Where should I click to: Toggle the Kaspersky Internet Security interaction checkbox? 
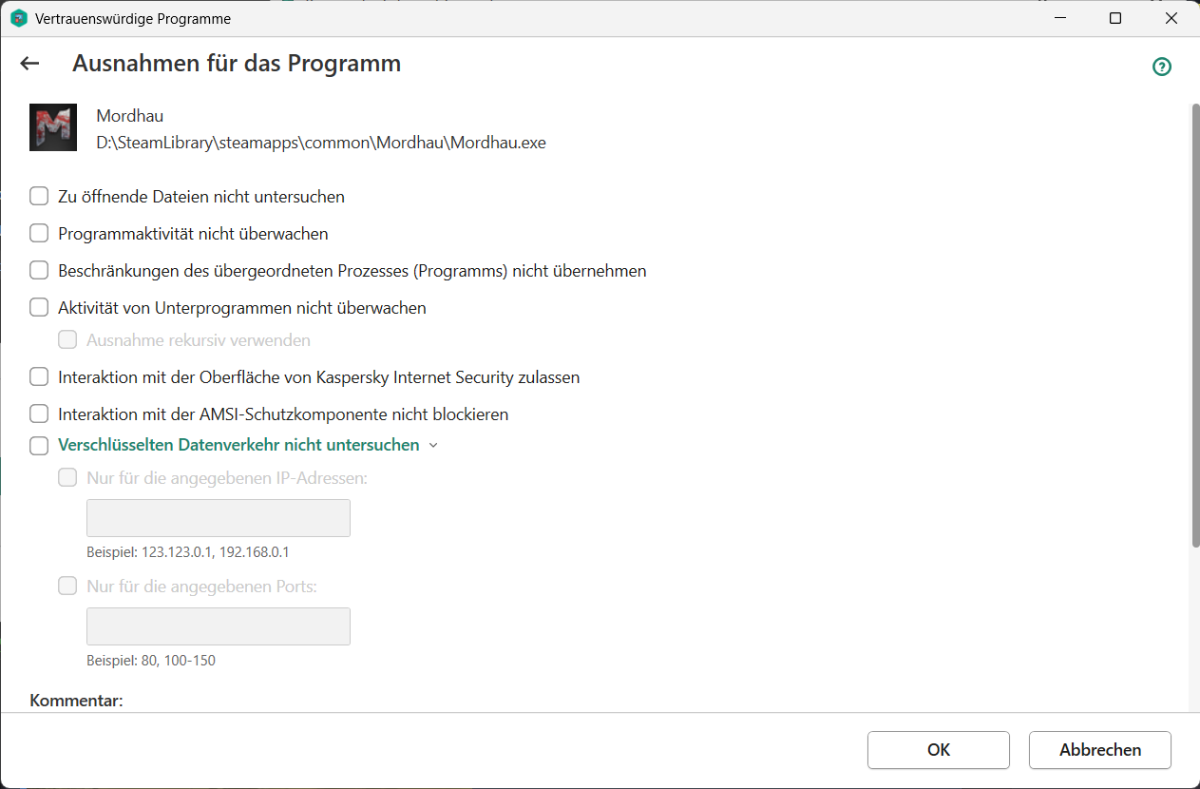tap(39, 378)
